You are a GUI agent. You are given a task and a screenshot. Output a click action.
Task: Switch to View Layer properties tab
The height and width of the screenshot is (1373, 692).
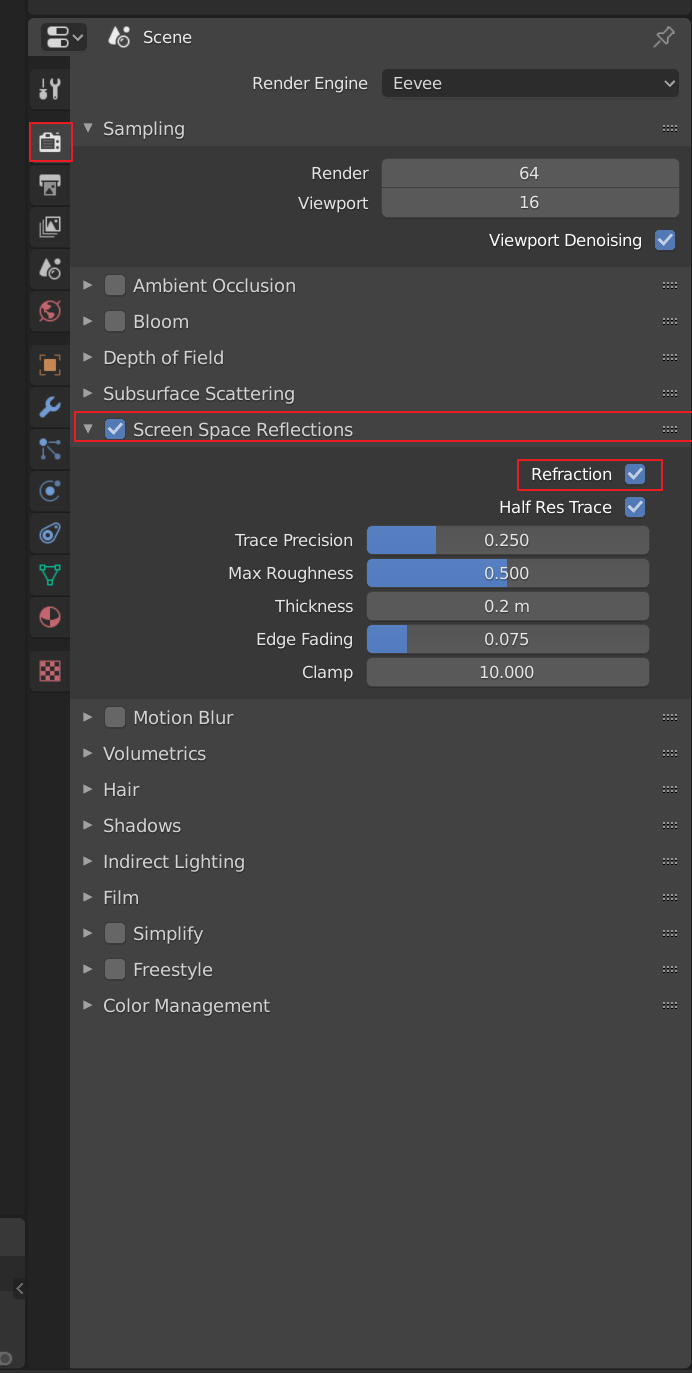50,227
